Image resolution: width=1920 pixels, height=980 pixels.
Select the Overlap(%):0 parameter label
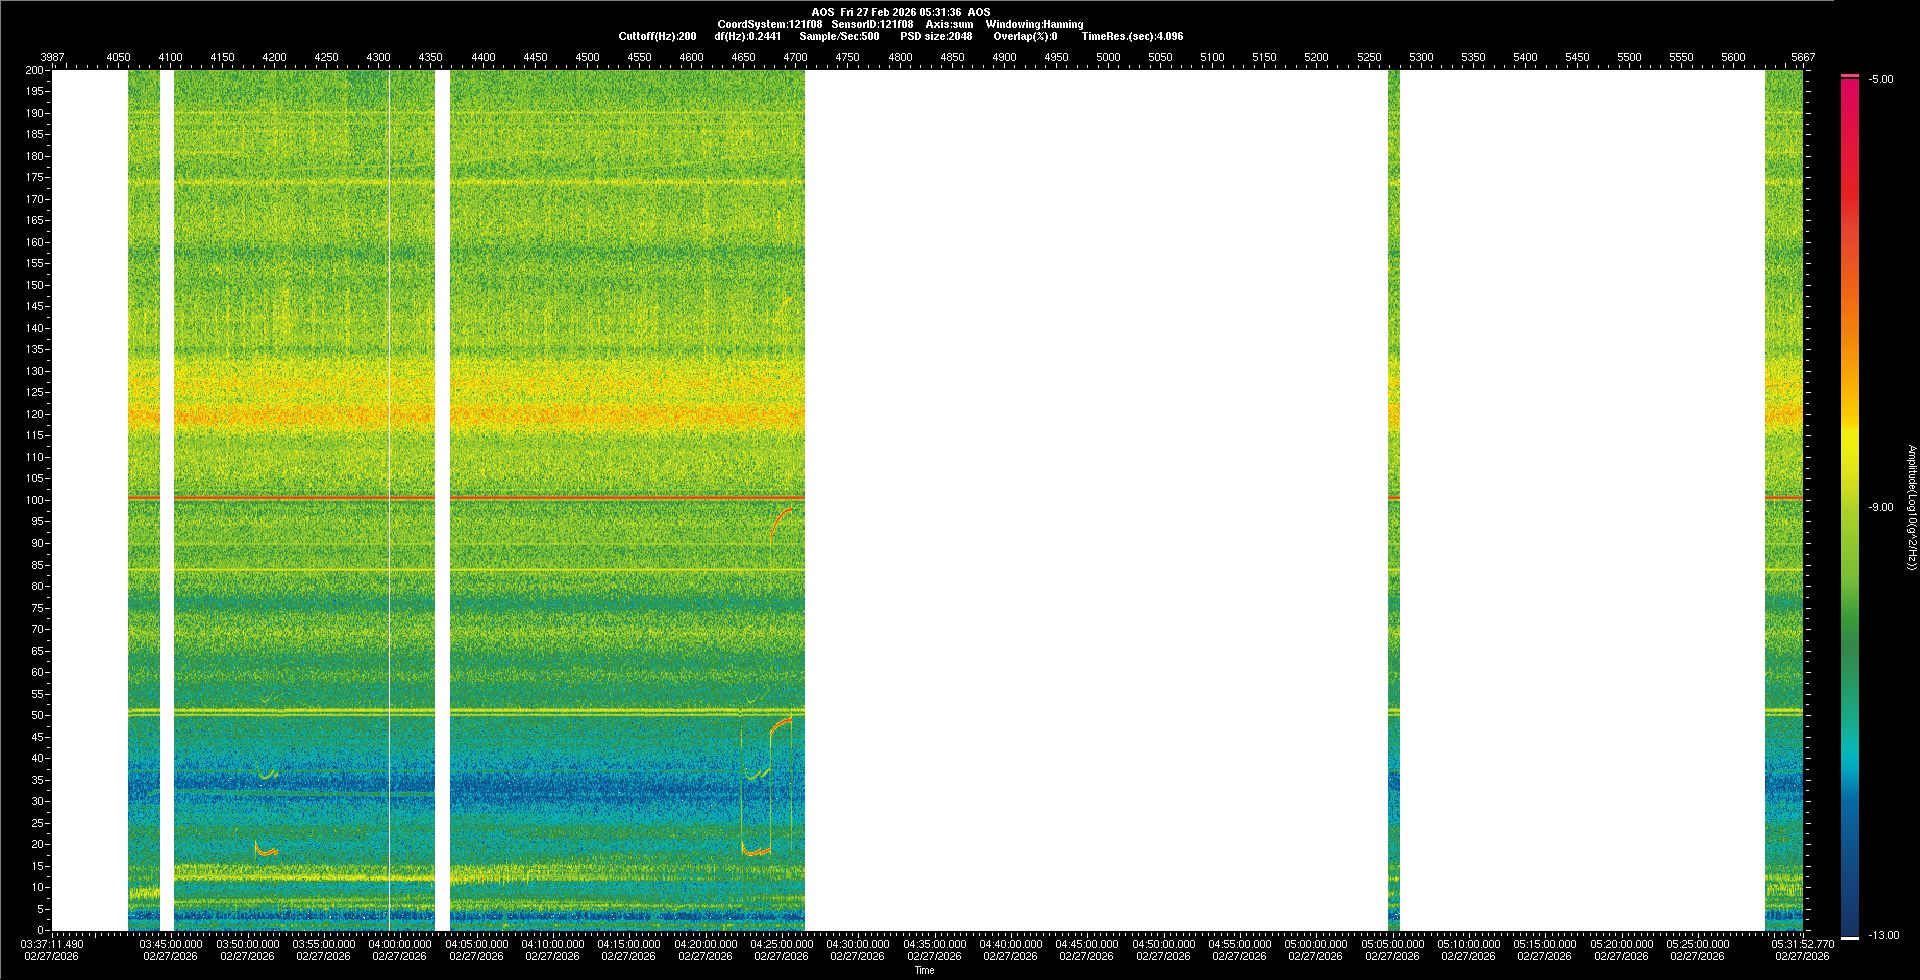click(1024, 36)
